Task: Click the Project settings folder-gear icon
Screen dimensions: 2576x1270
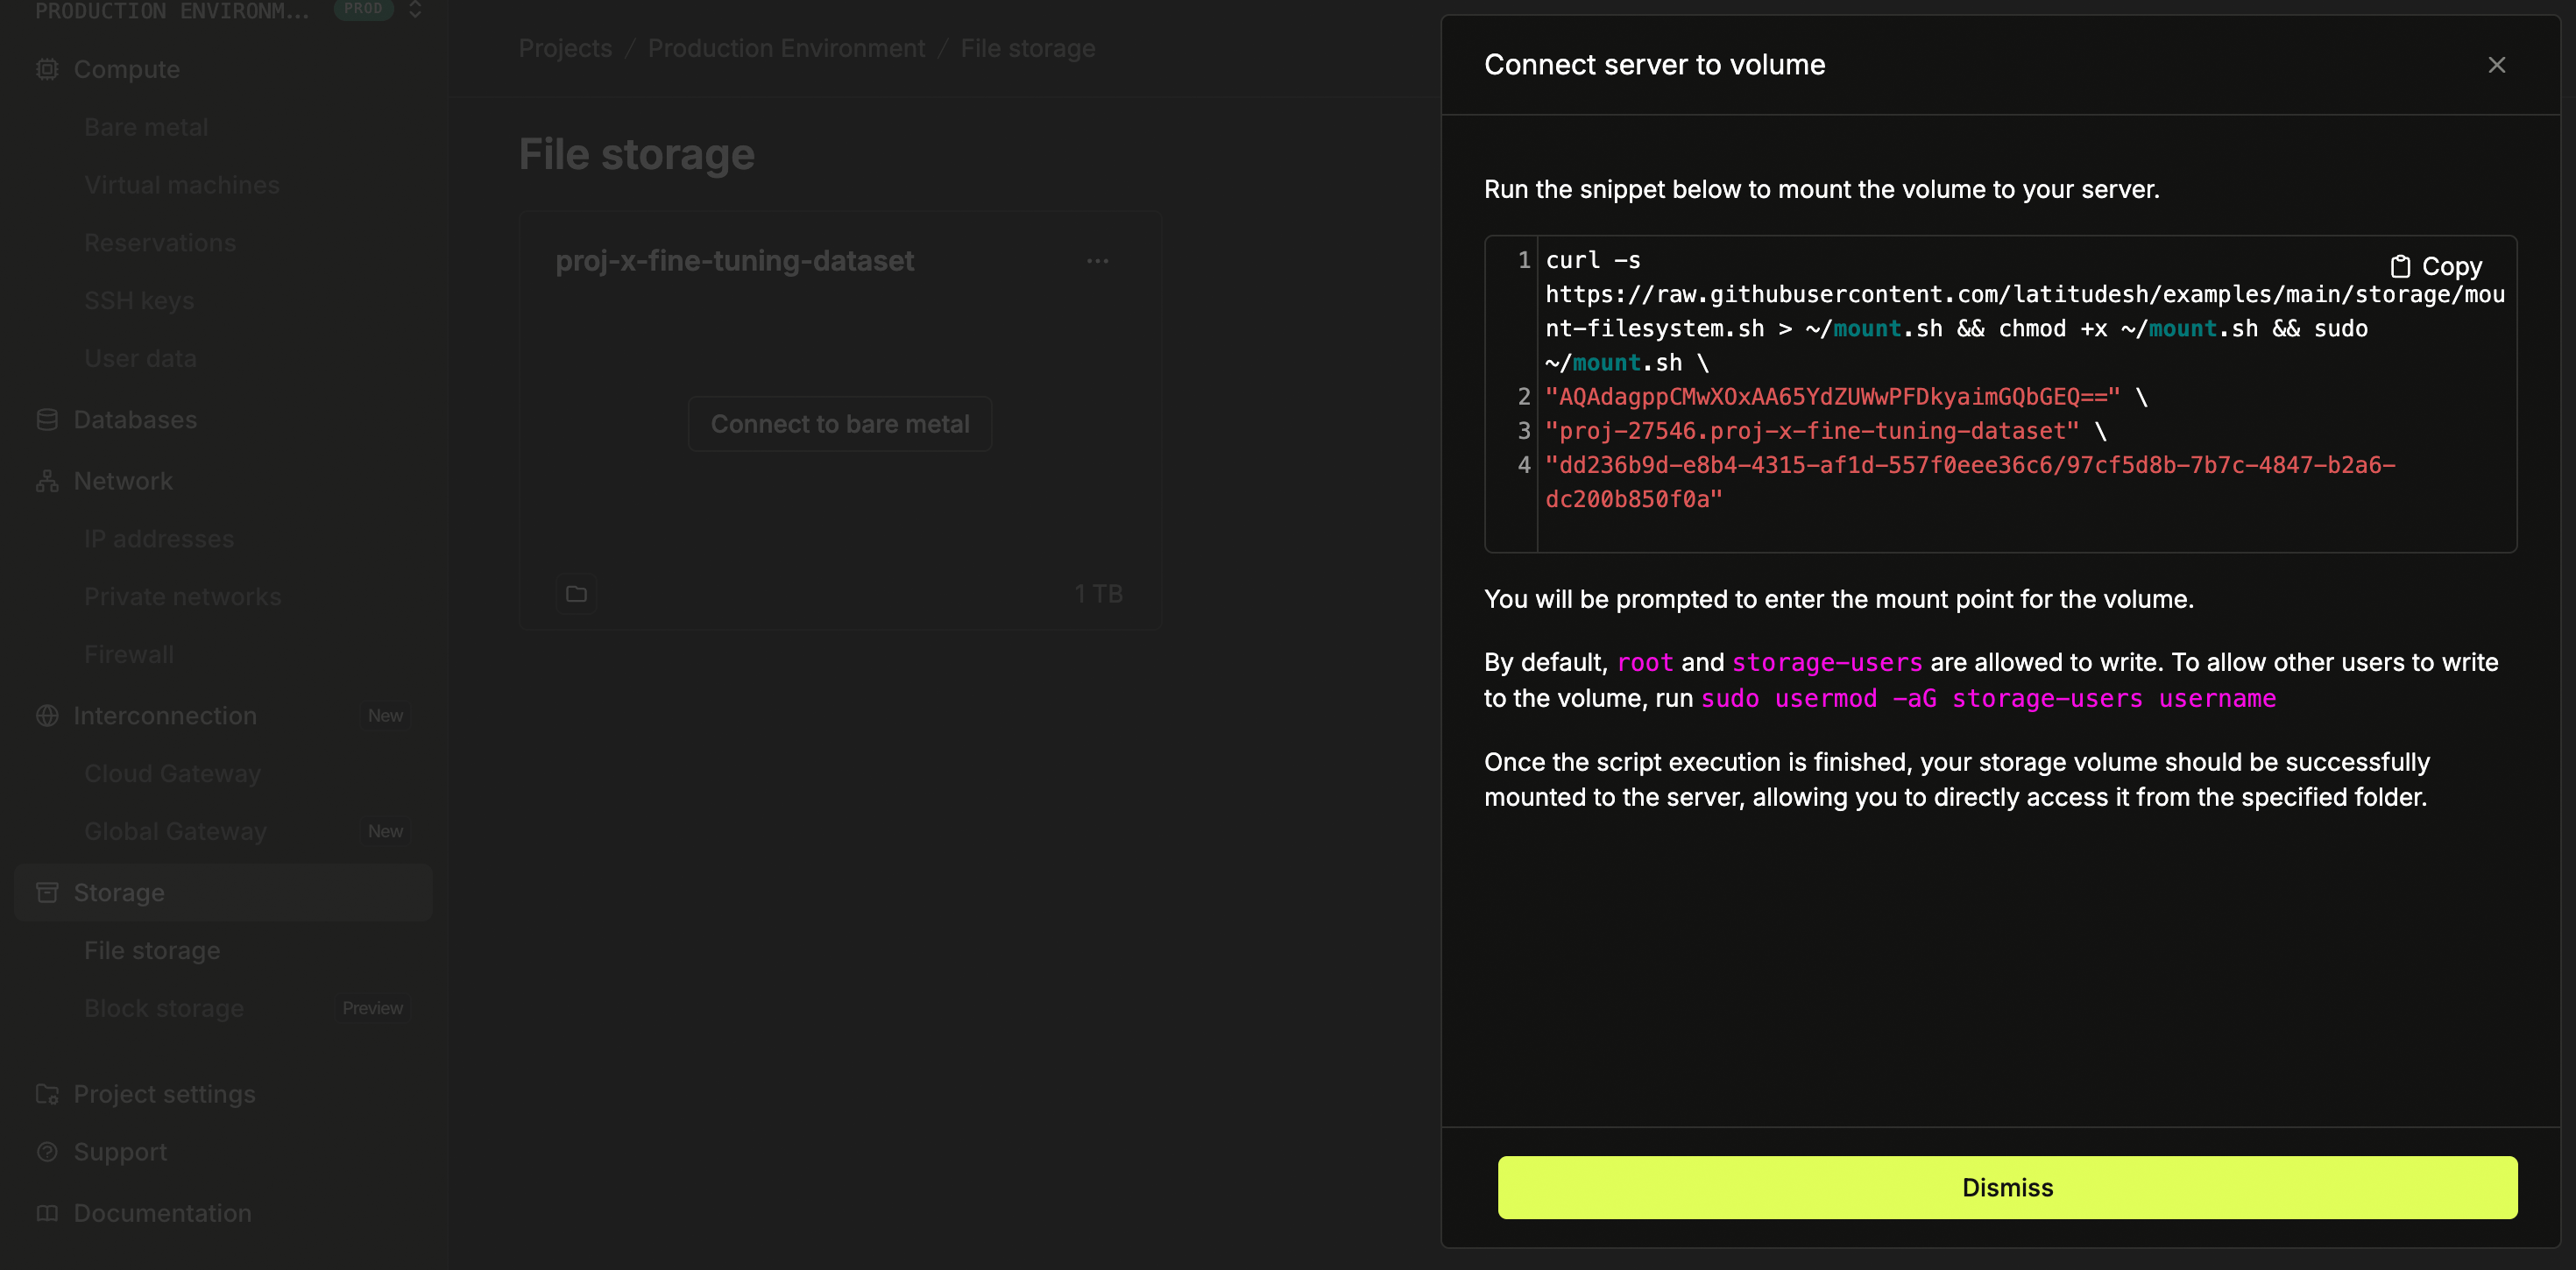Action: [47, 1094]
